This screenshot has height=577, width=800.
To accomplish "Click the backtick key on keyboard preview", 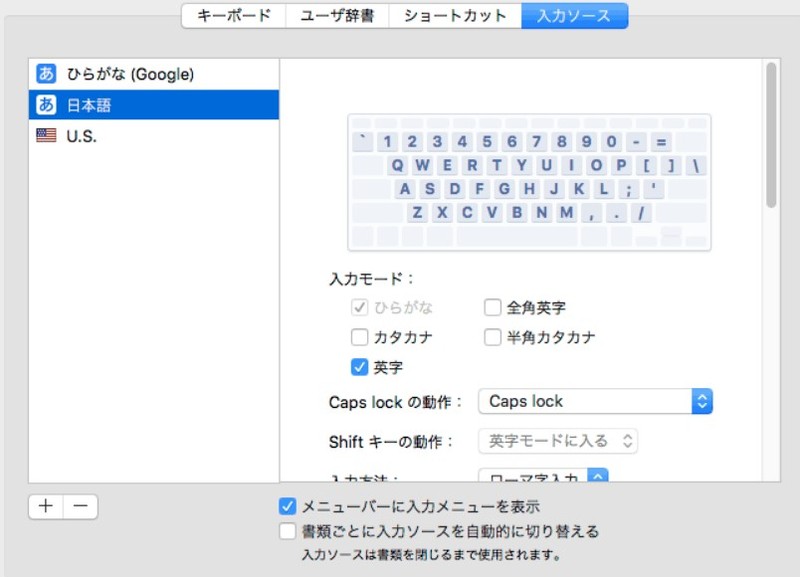I will [x=361, y=142].
